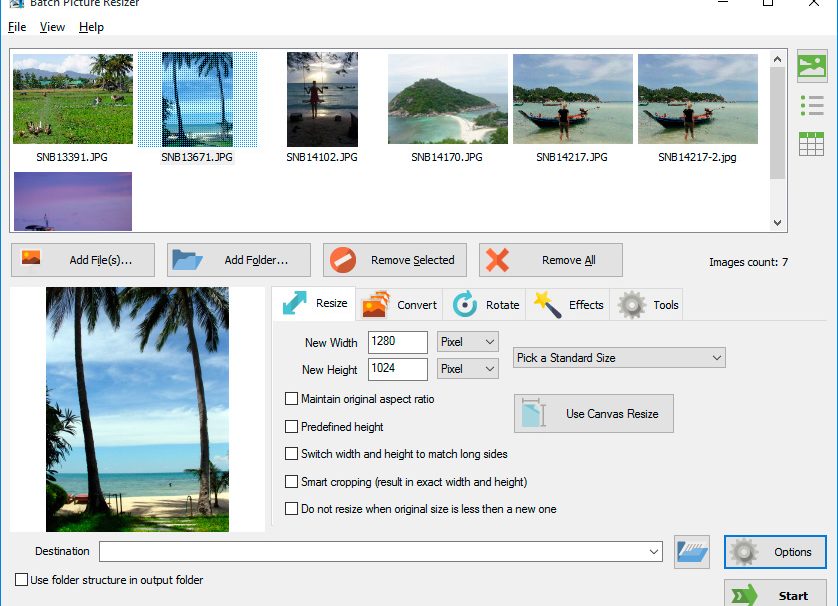This screenshot has width=838, height=606.
Task: Select the purple sky thumbnail in second row
Action: [73, 201]
